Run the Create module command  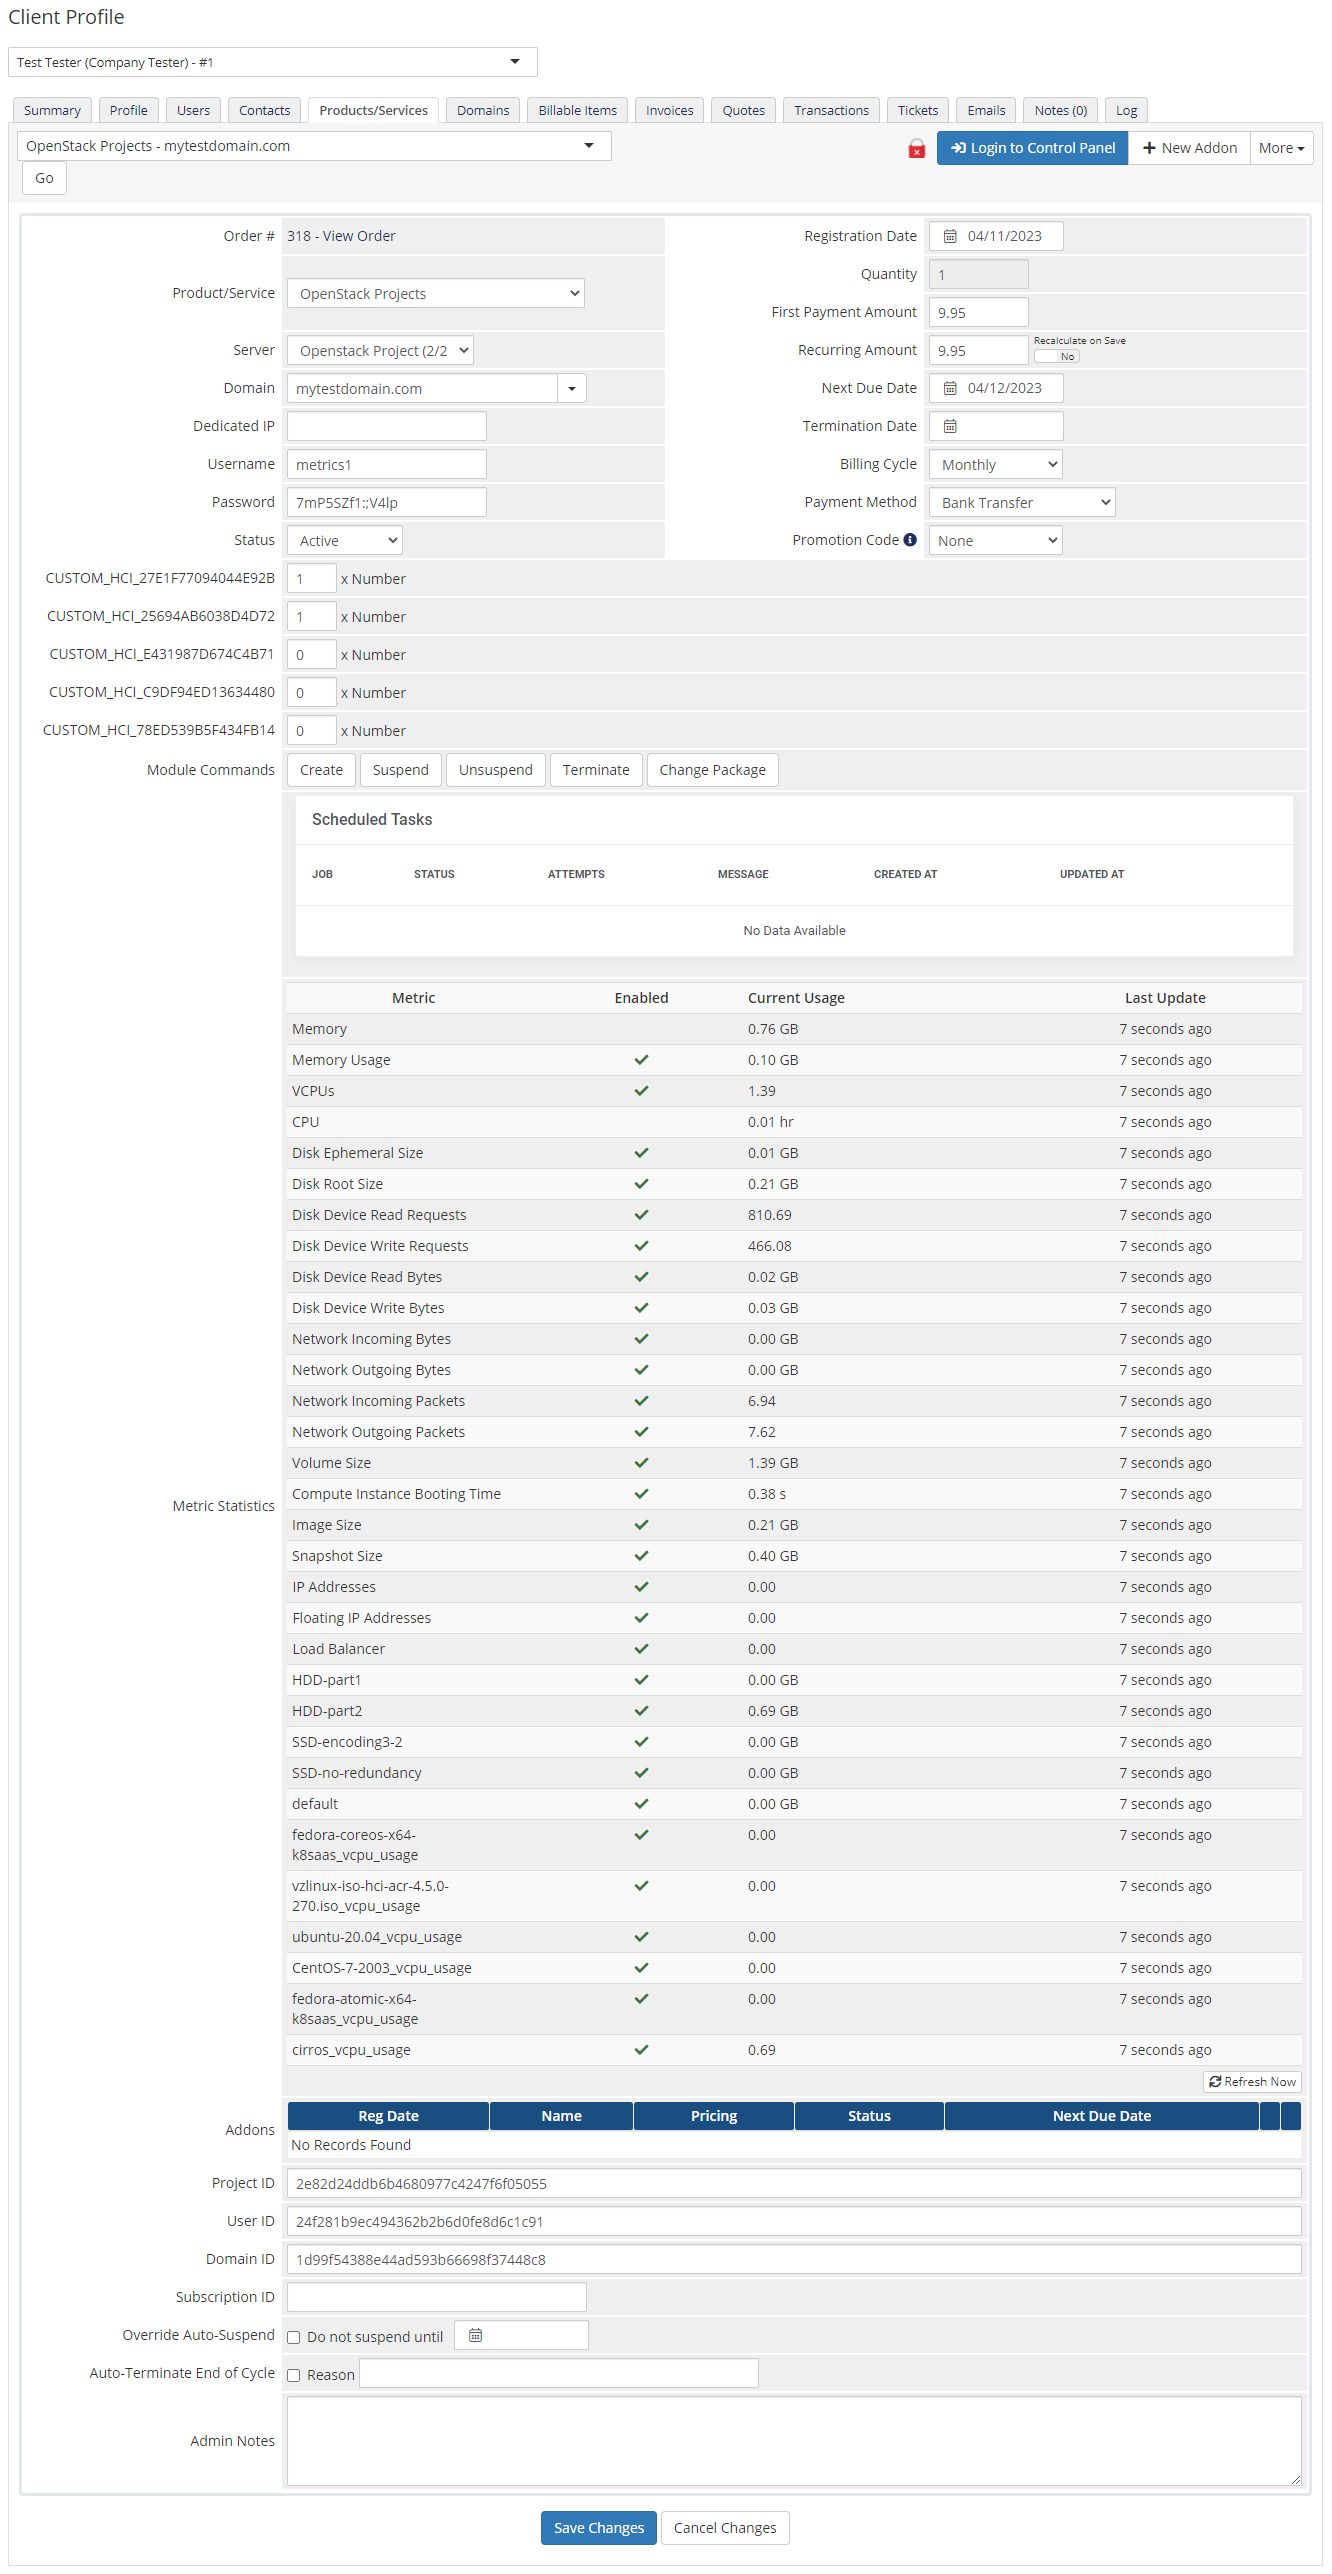tap(321, 770)
